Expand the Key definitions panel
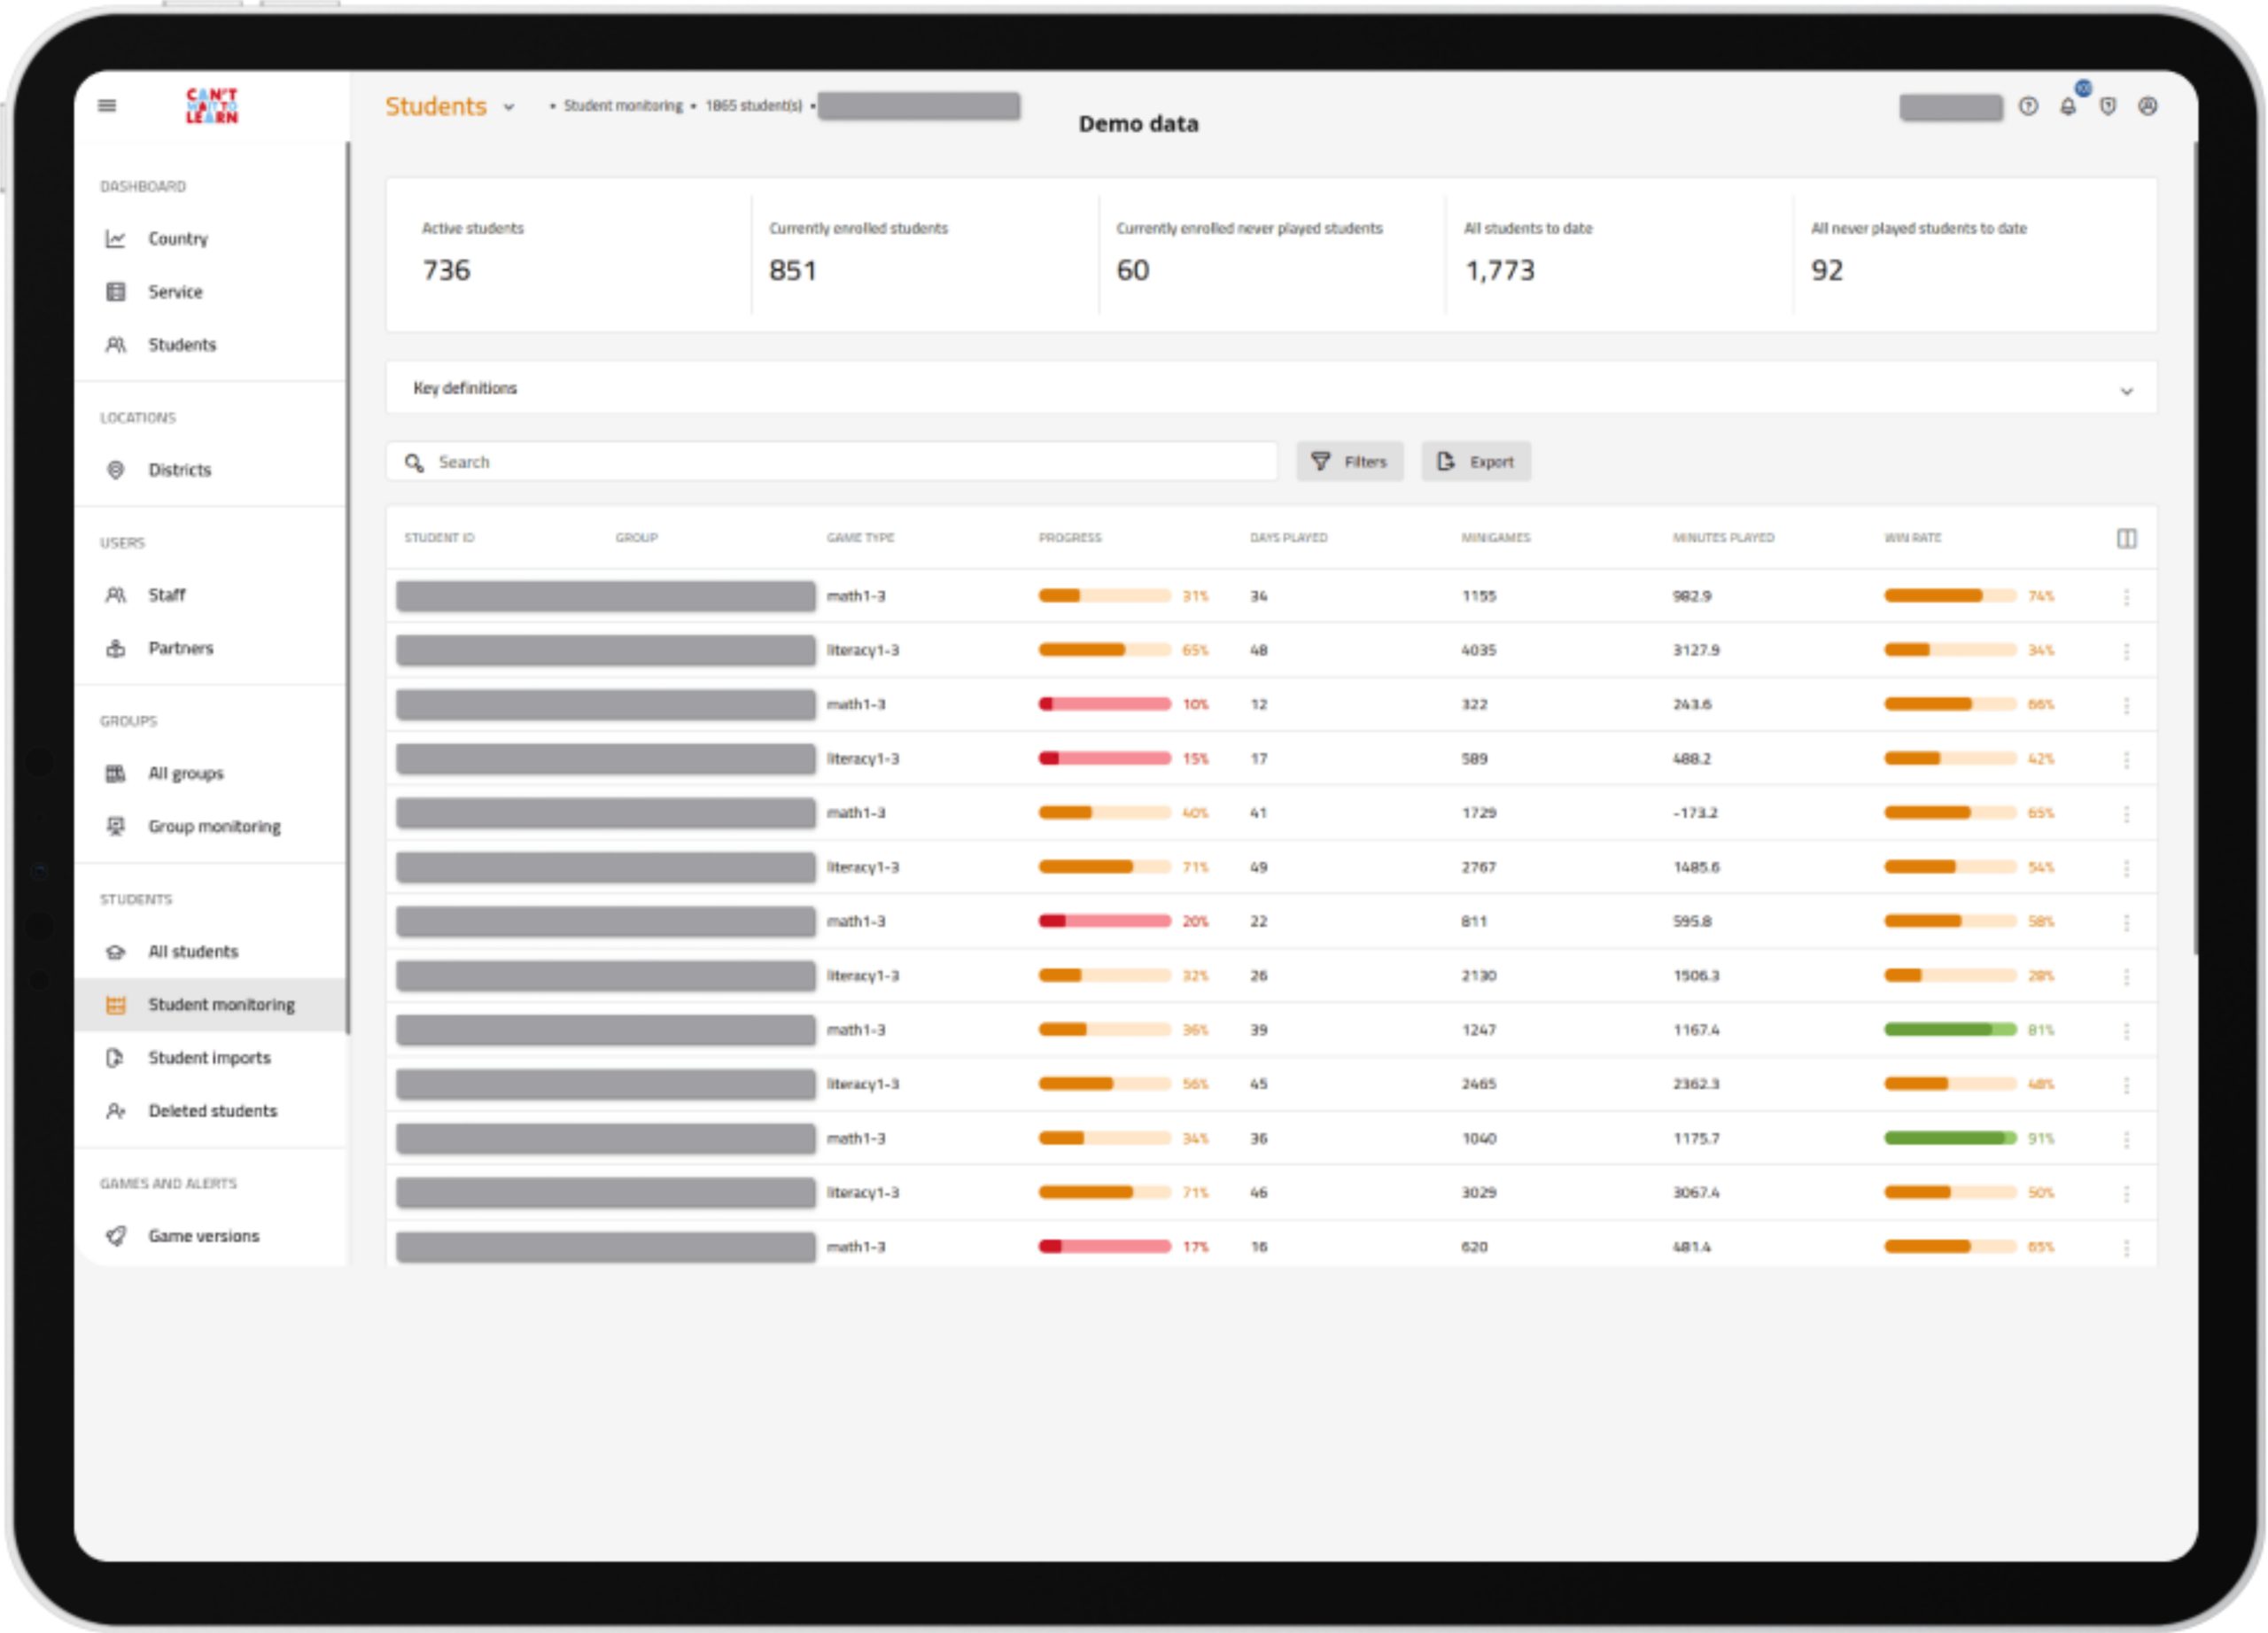 click(2126, 391)
